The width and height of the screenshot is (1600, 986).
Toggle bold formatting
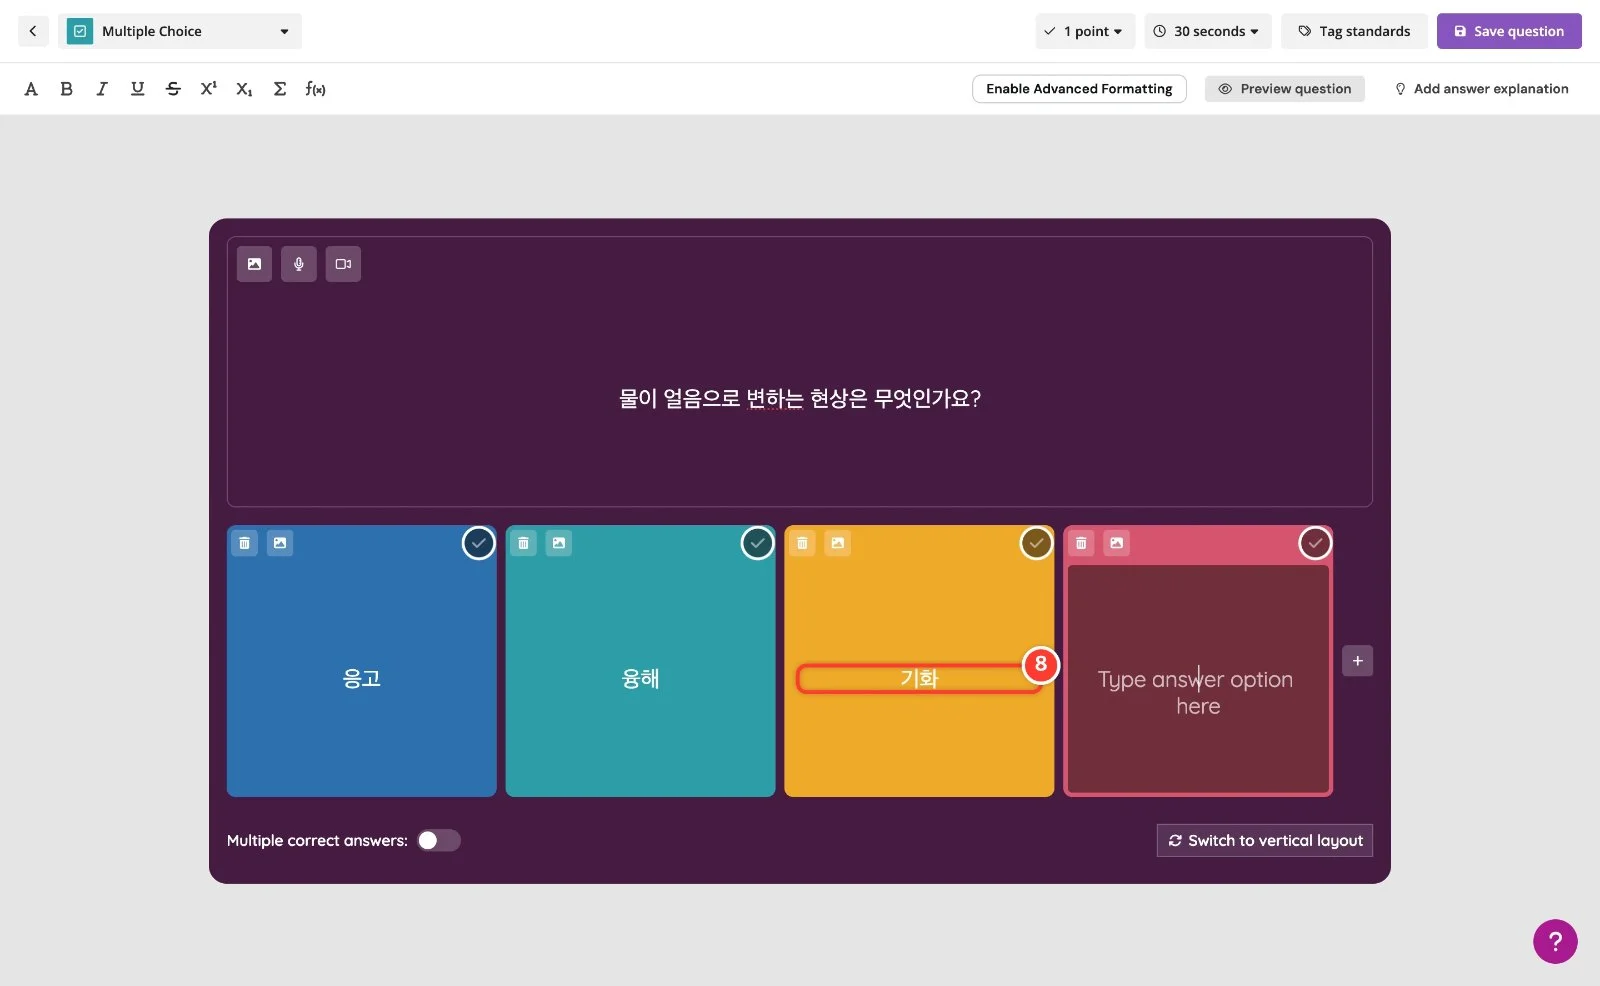pyautogui.click(x=66, y=89)
